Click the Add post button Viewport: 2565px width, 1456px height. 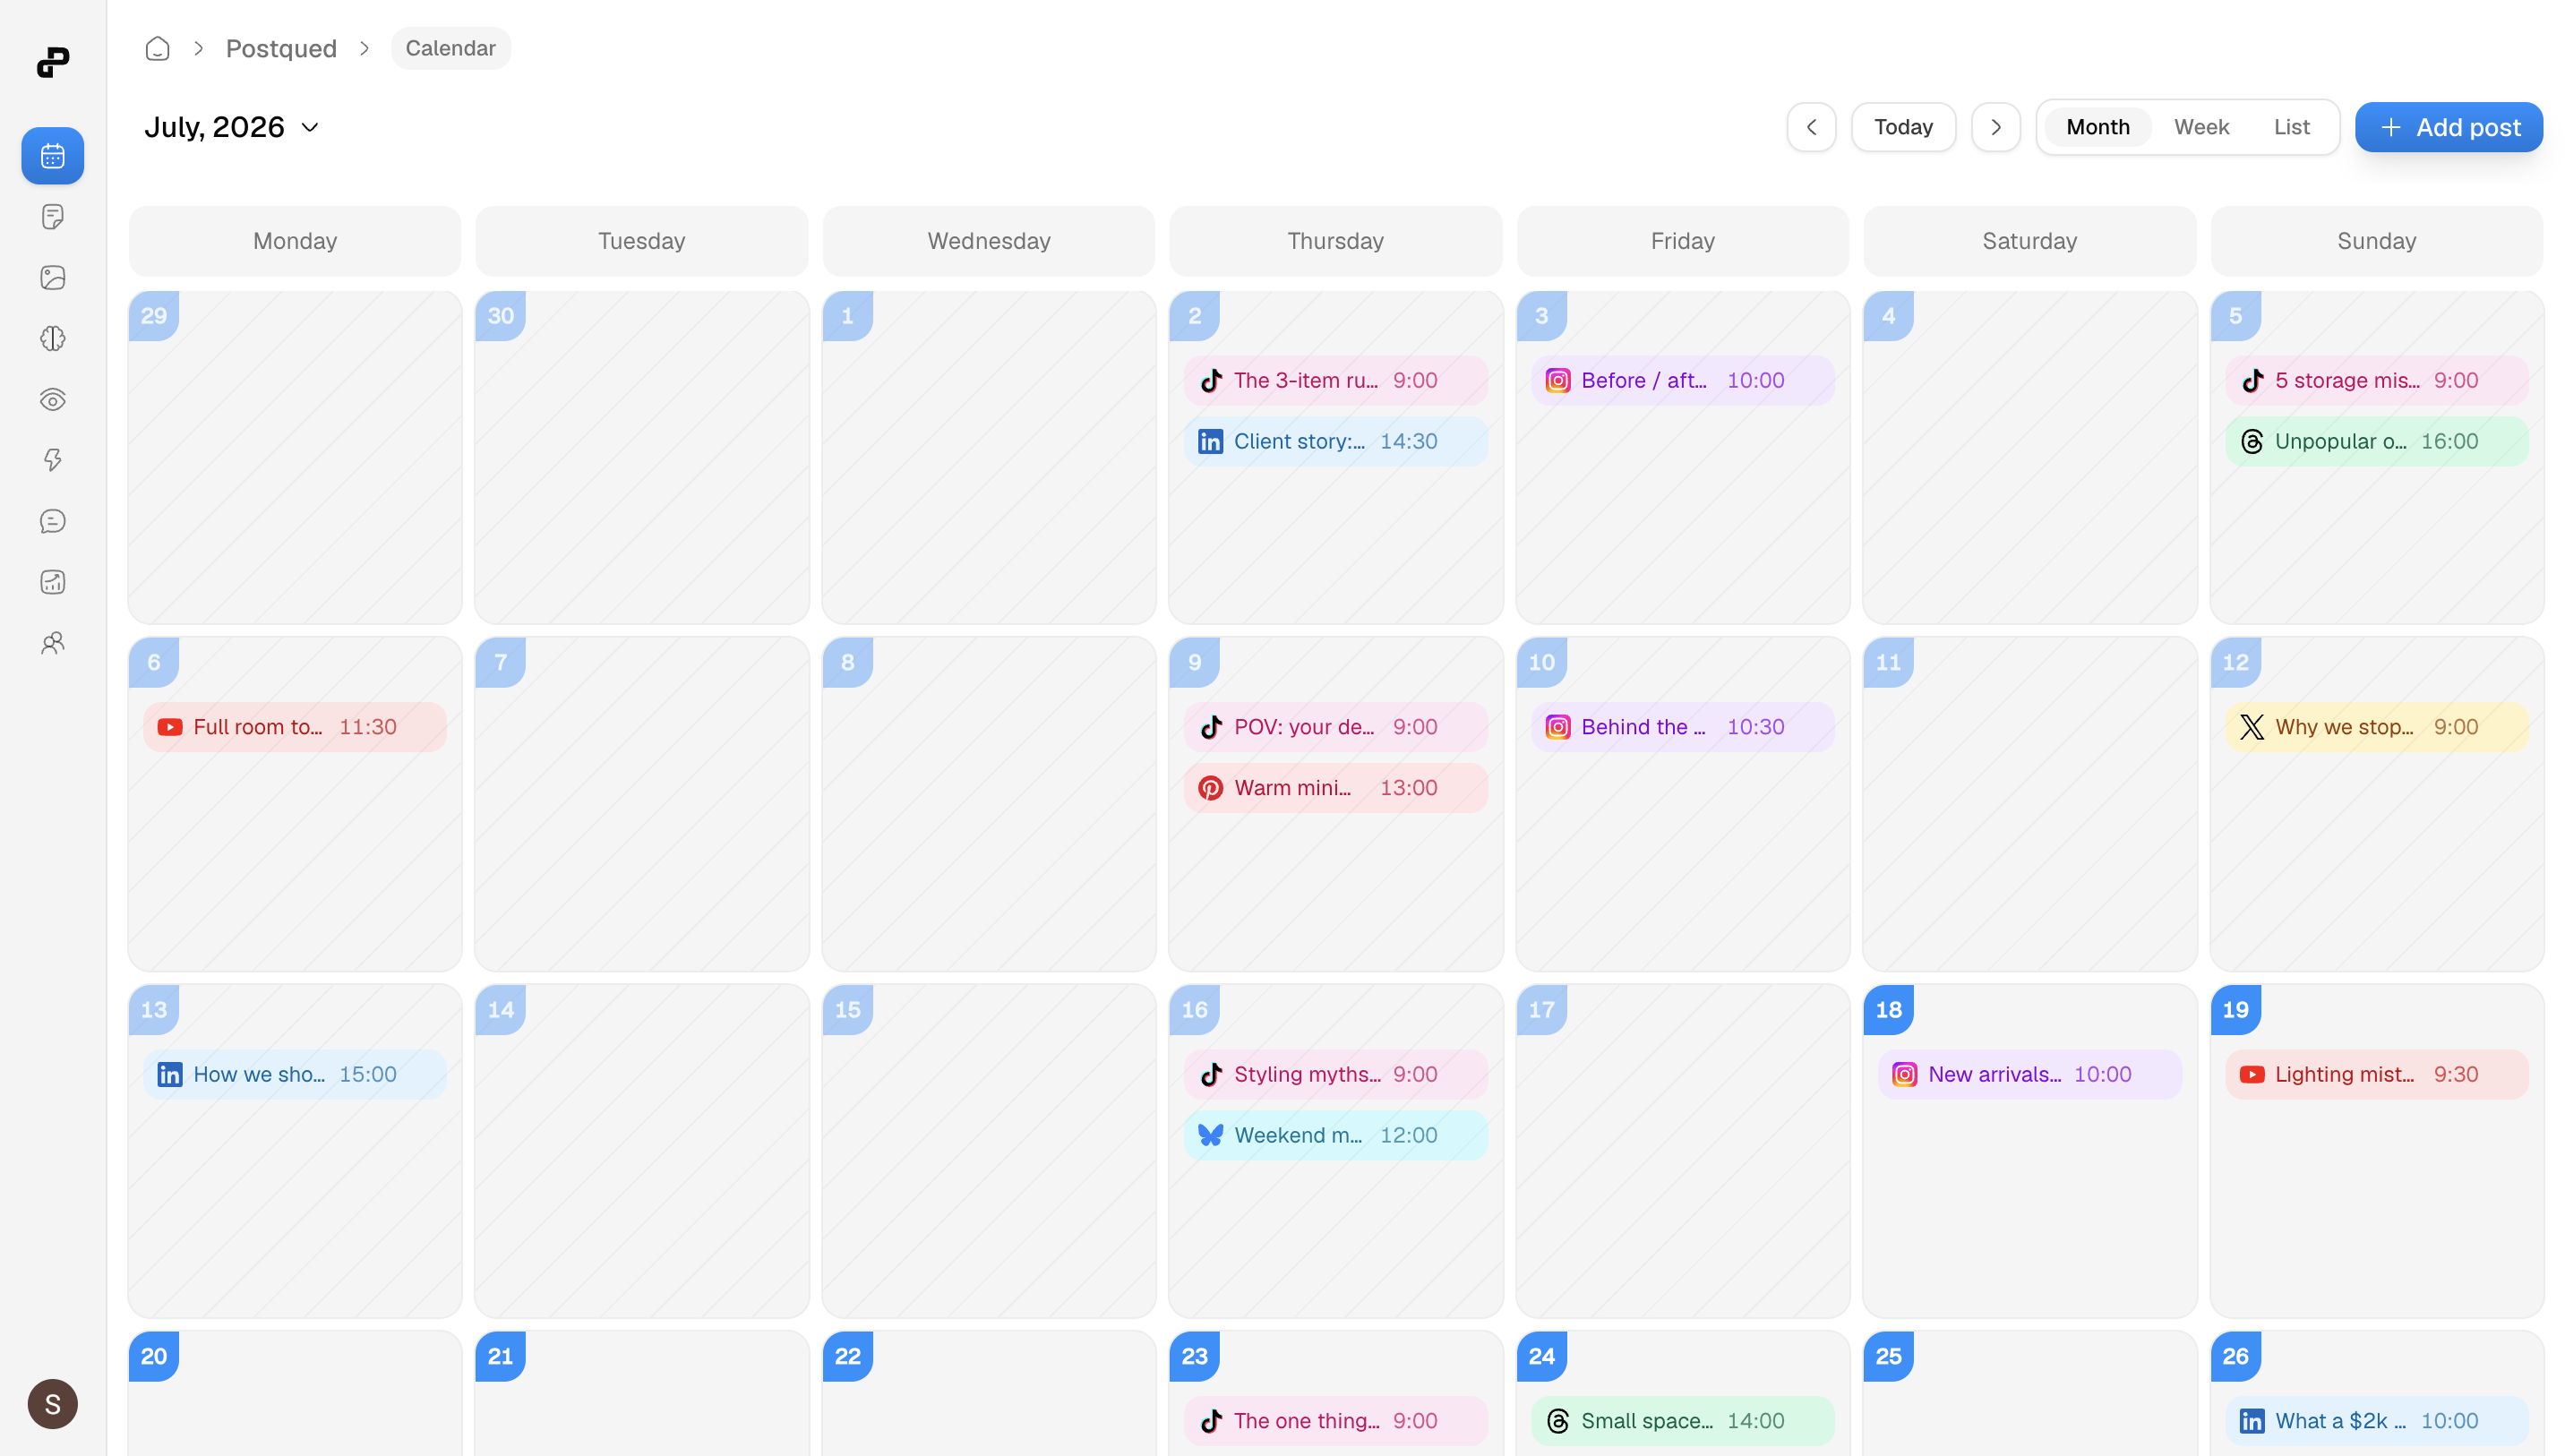[2448, 127]
